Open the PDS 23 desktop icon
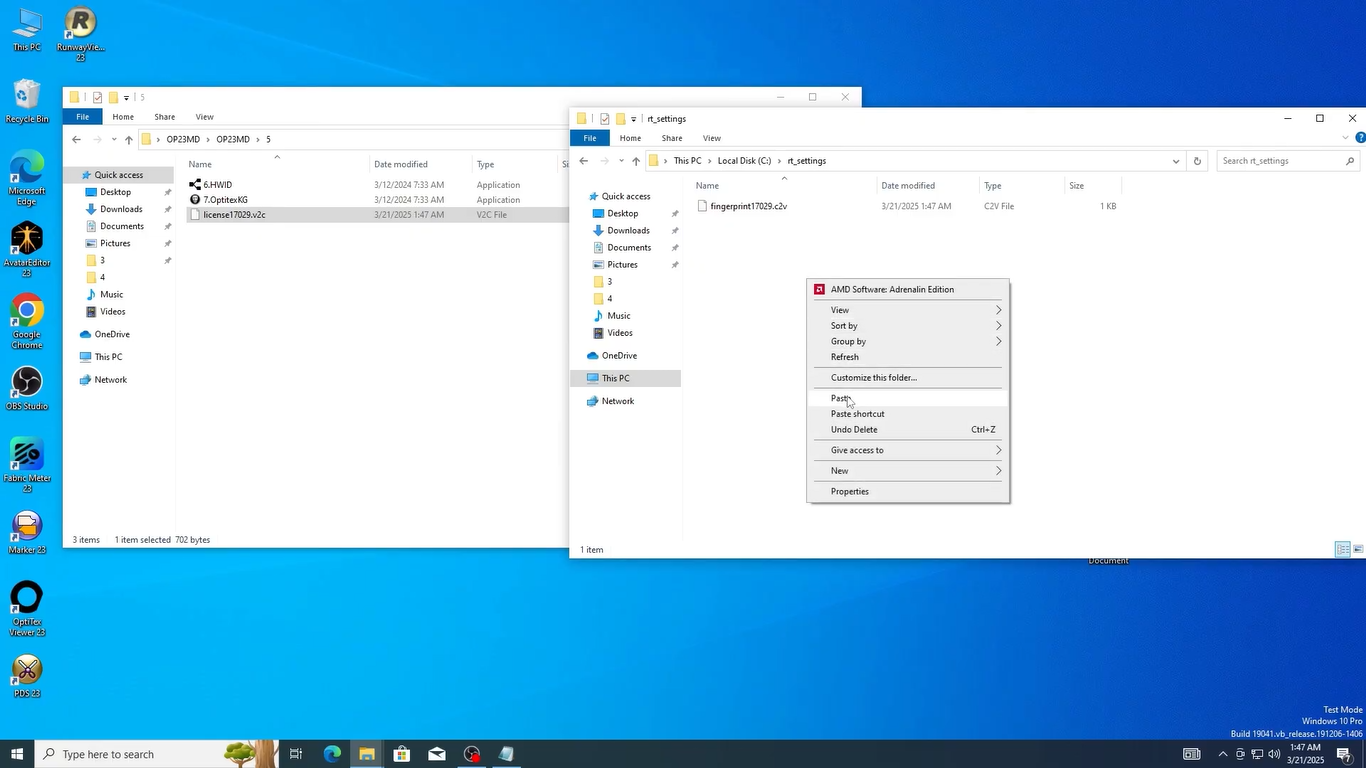 tap(26, 670)
